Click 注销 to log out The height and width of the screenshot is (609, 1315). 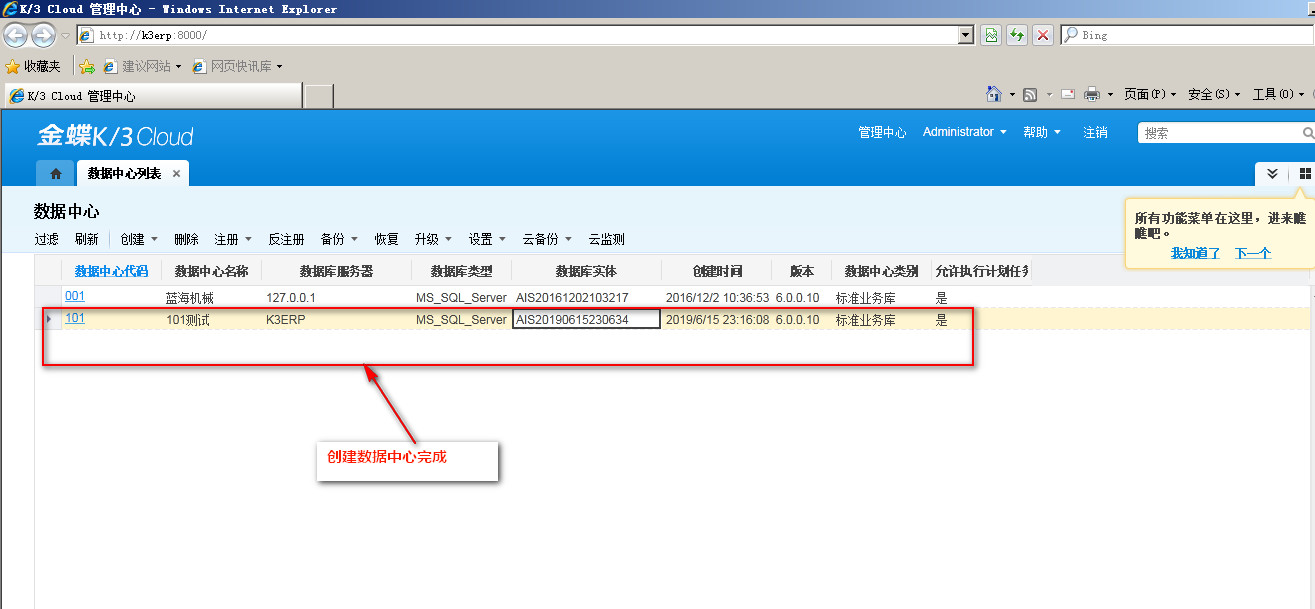coord(1095,132)
